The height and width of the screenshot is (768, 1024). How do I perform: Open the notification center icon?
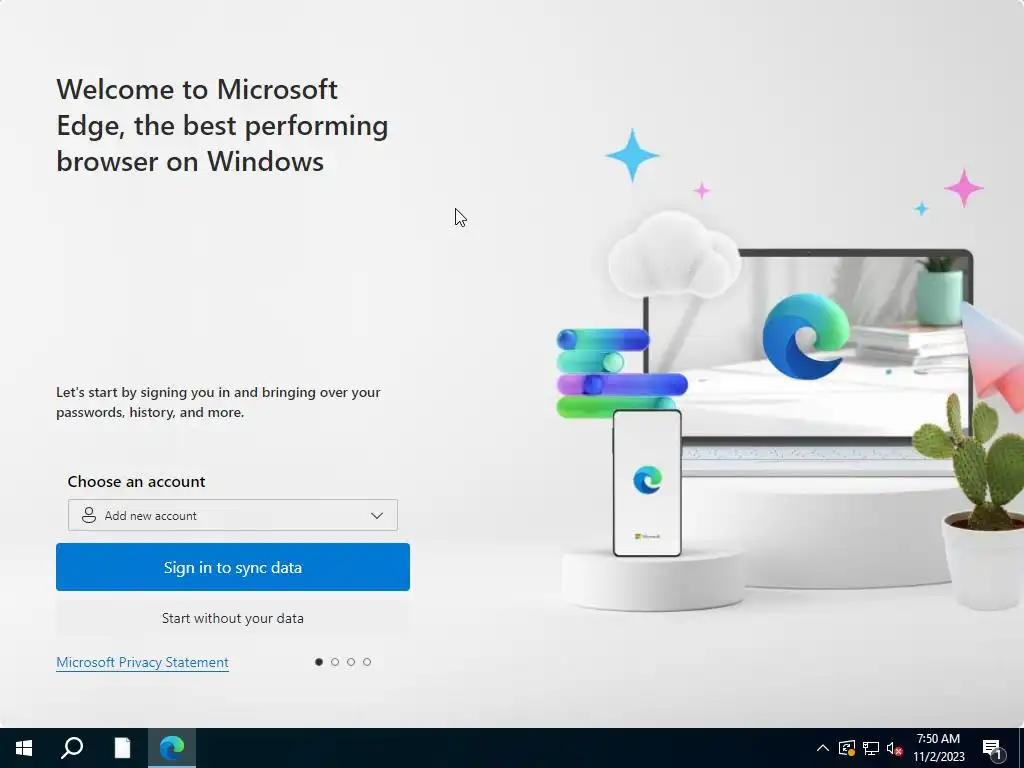[993, 748]
